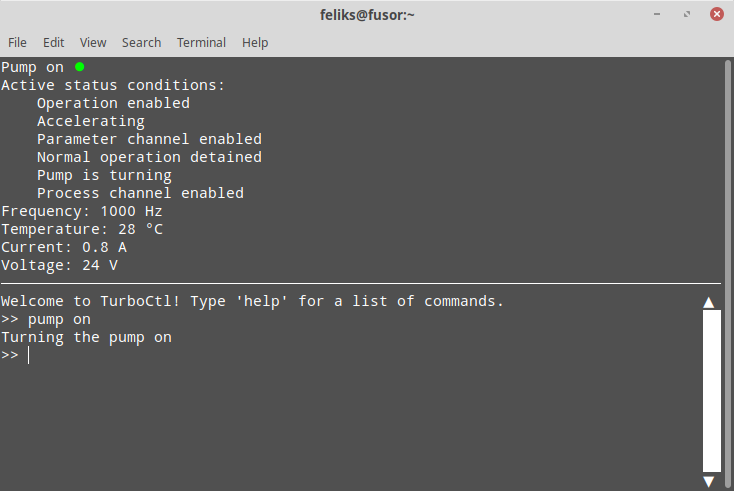This screenshot has width=734, height=491.
Task: Click the 'Frequency: 1000 Hz' readout
Action: pos(82,211)
